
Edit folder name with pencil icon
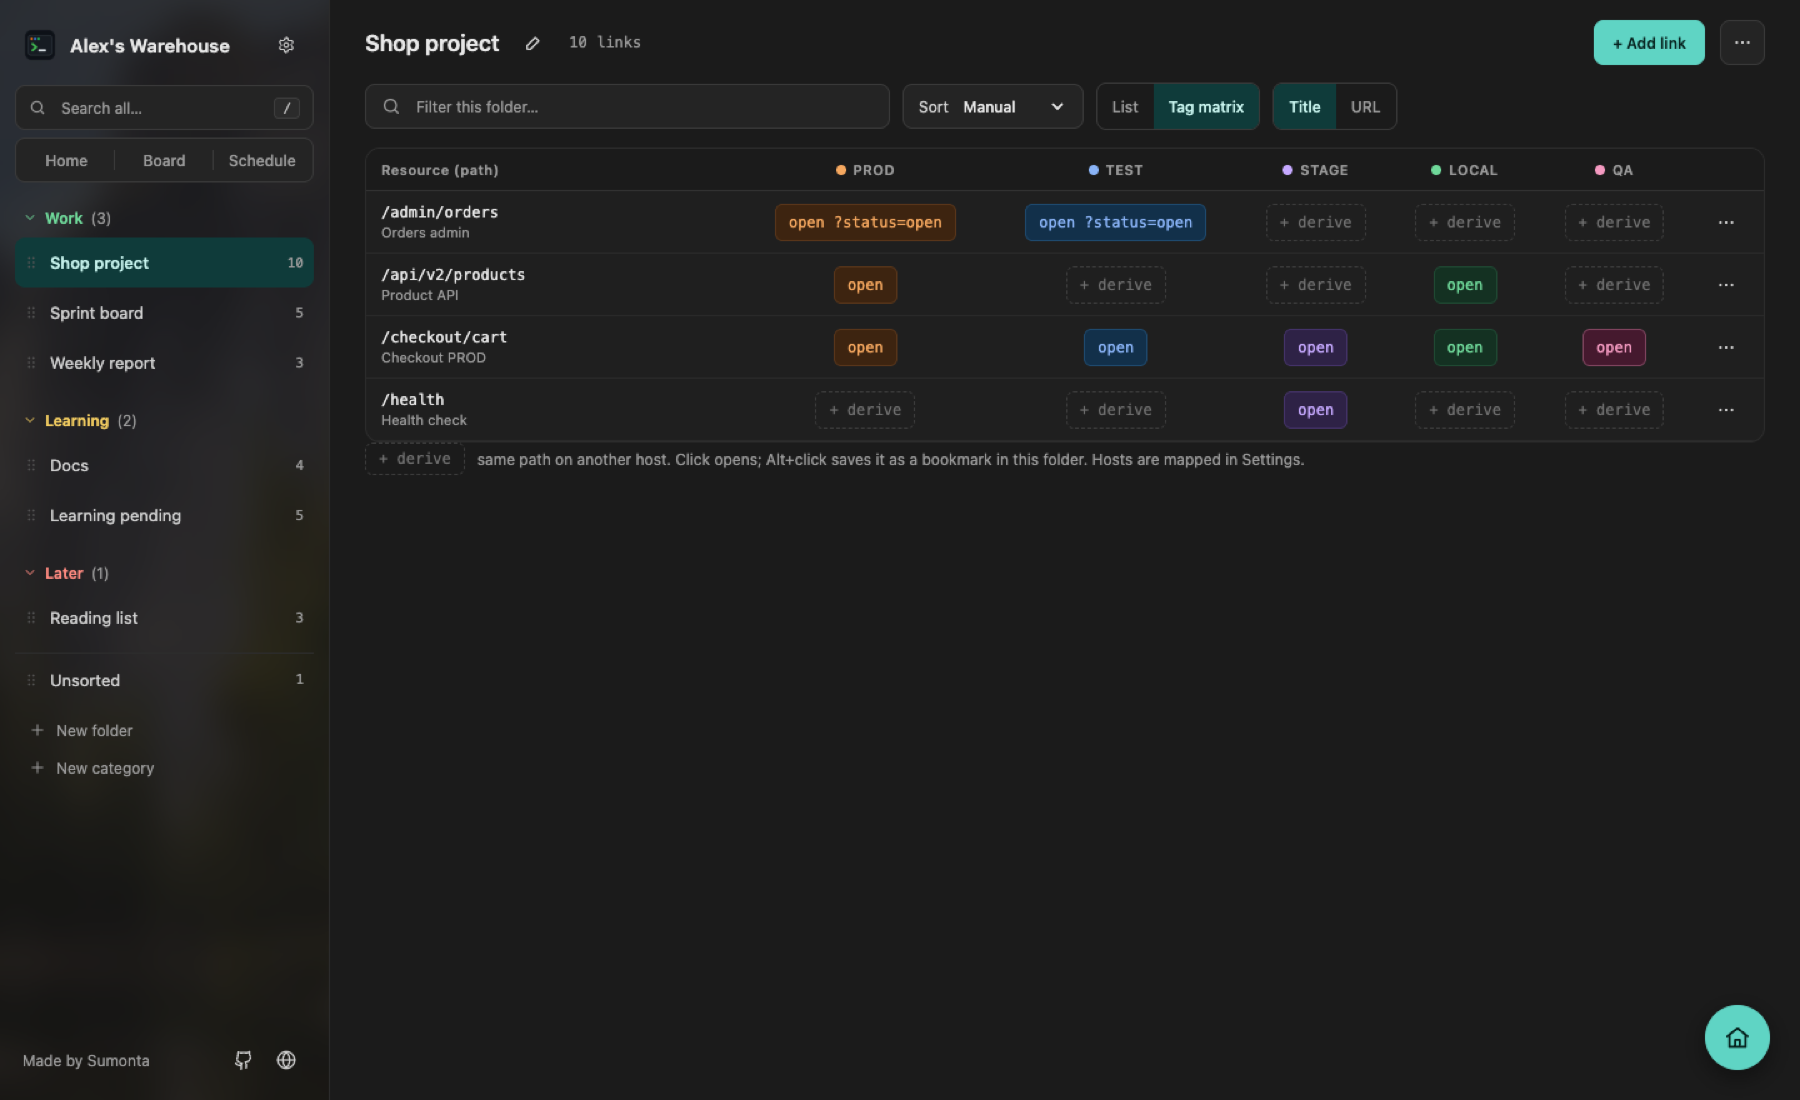coord(533,43)
